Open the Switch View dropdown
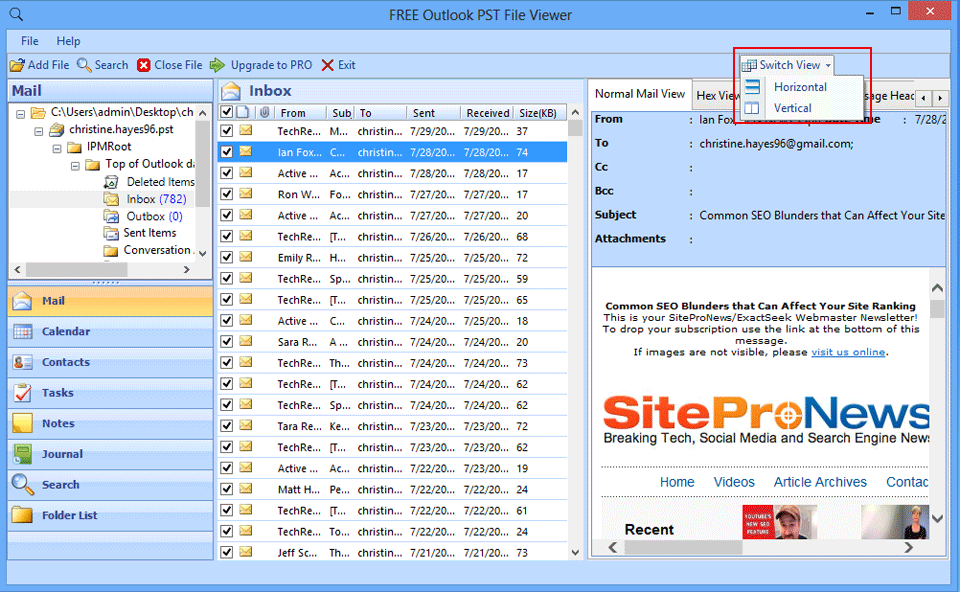Image resolution: width=960 pixels, height=592 pixels. (x=787, y=65)
